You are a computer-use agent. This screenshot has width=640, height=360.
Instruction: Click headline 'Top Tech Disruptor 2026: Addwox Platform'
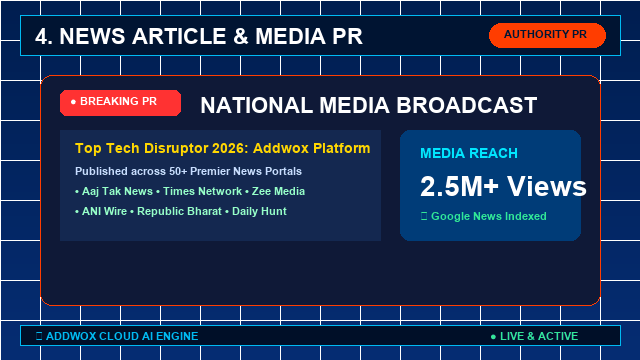click(x=222, y=148)
